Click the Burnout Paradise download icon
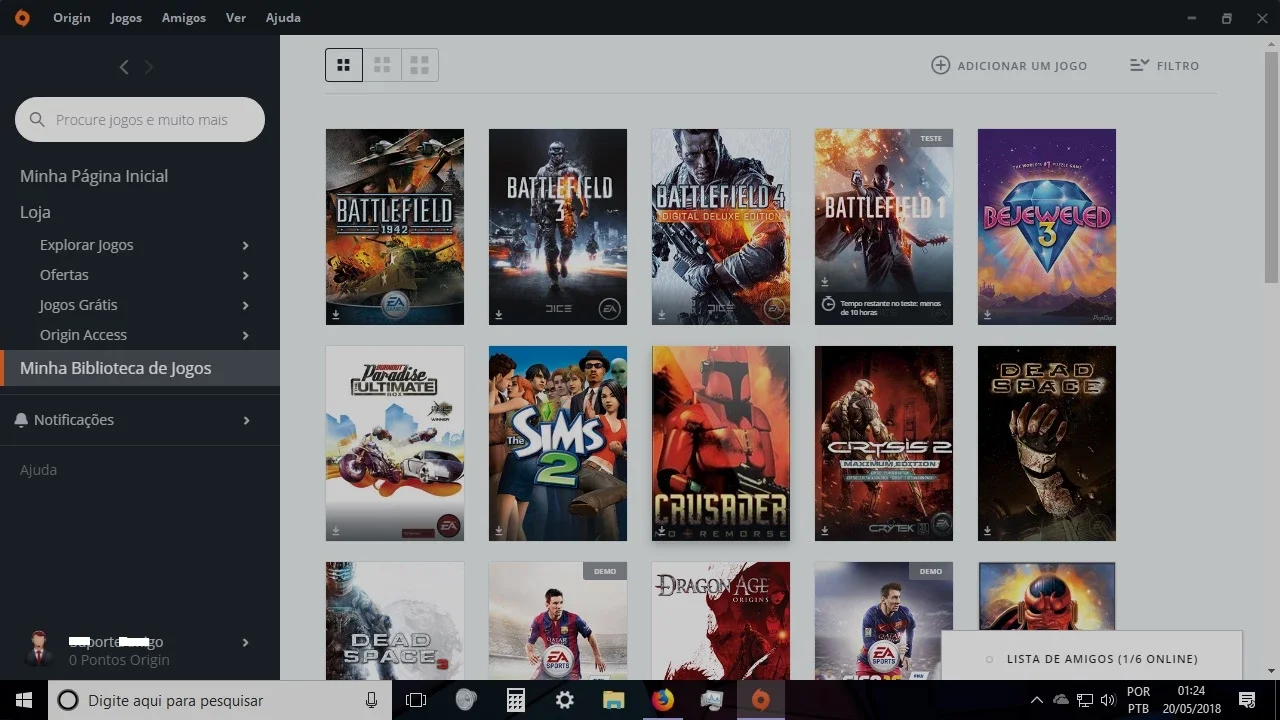This screenshot has width=1280, height=720. 336,531
